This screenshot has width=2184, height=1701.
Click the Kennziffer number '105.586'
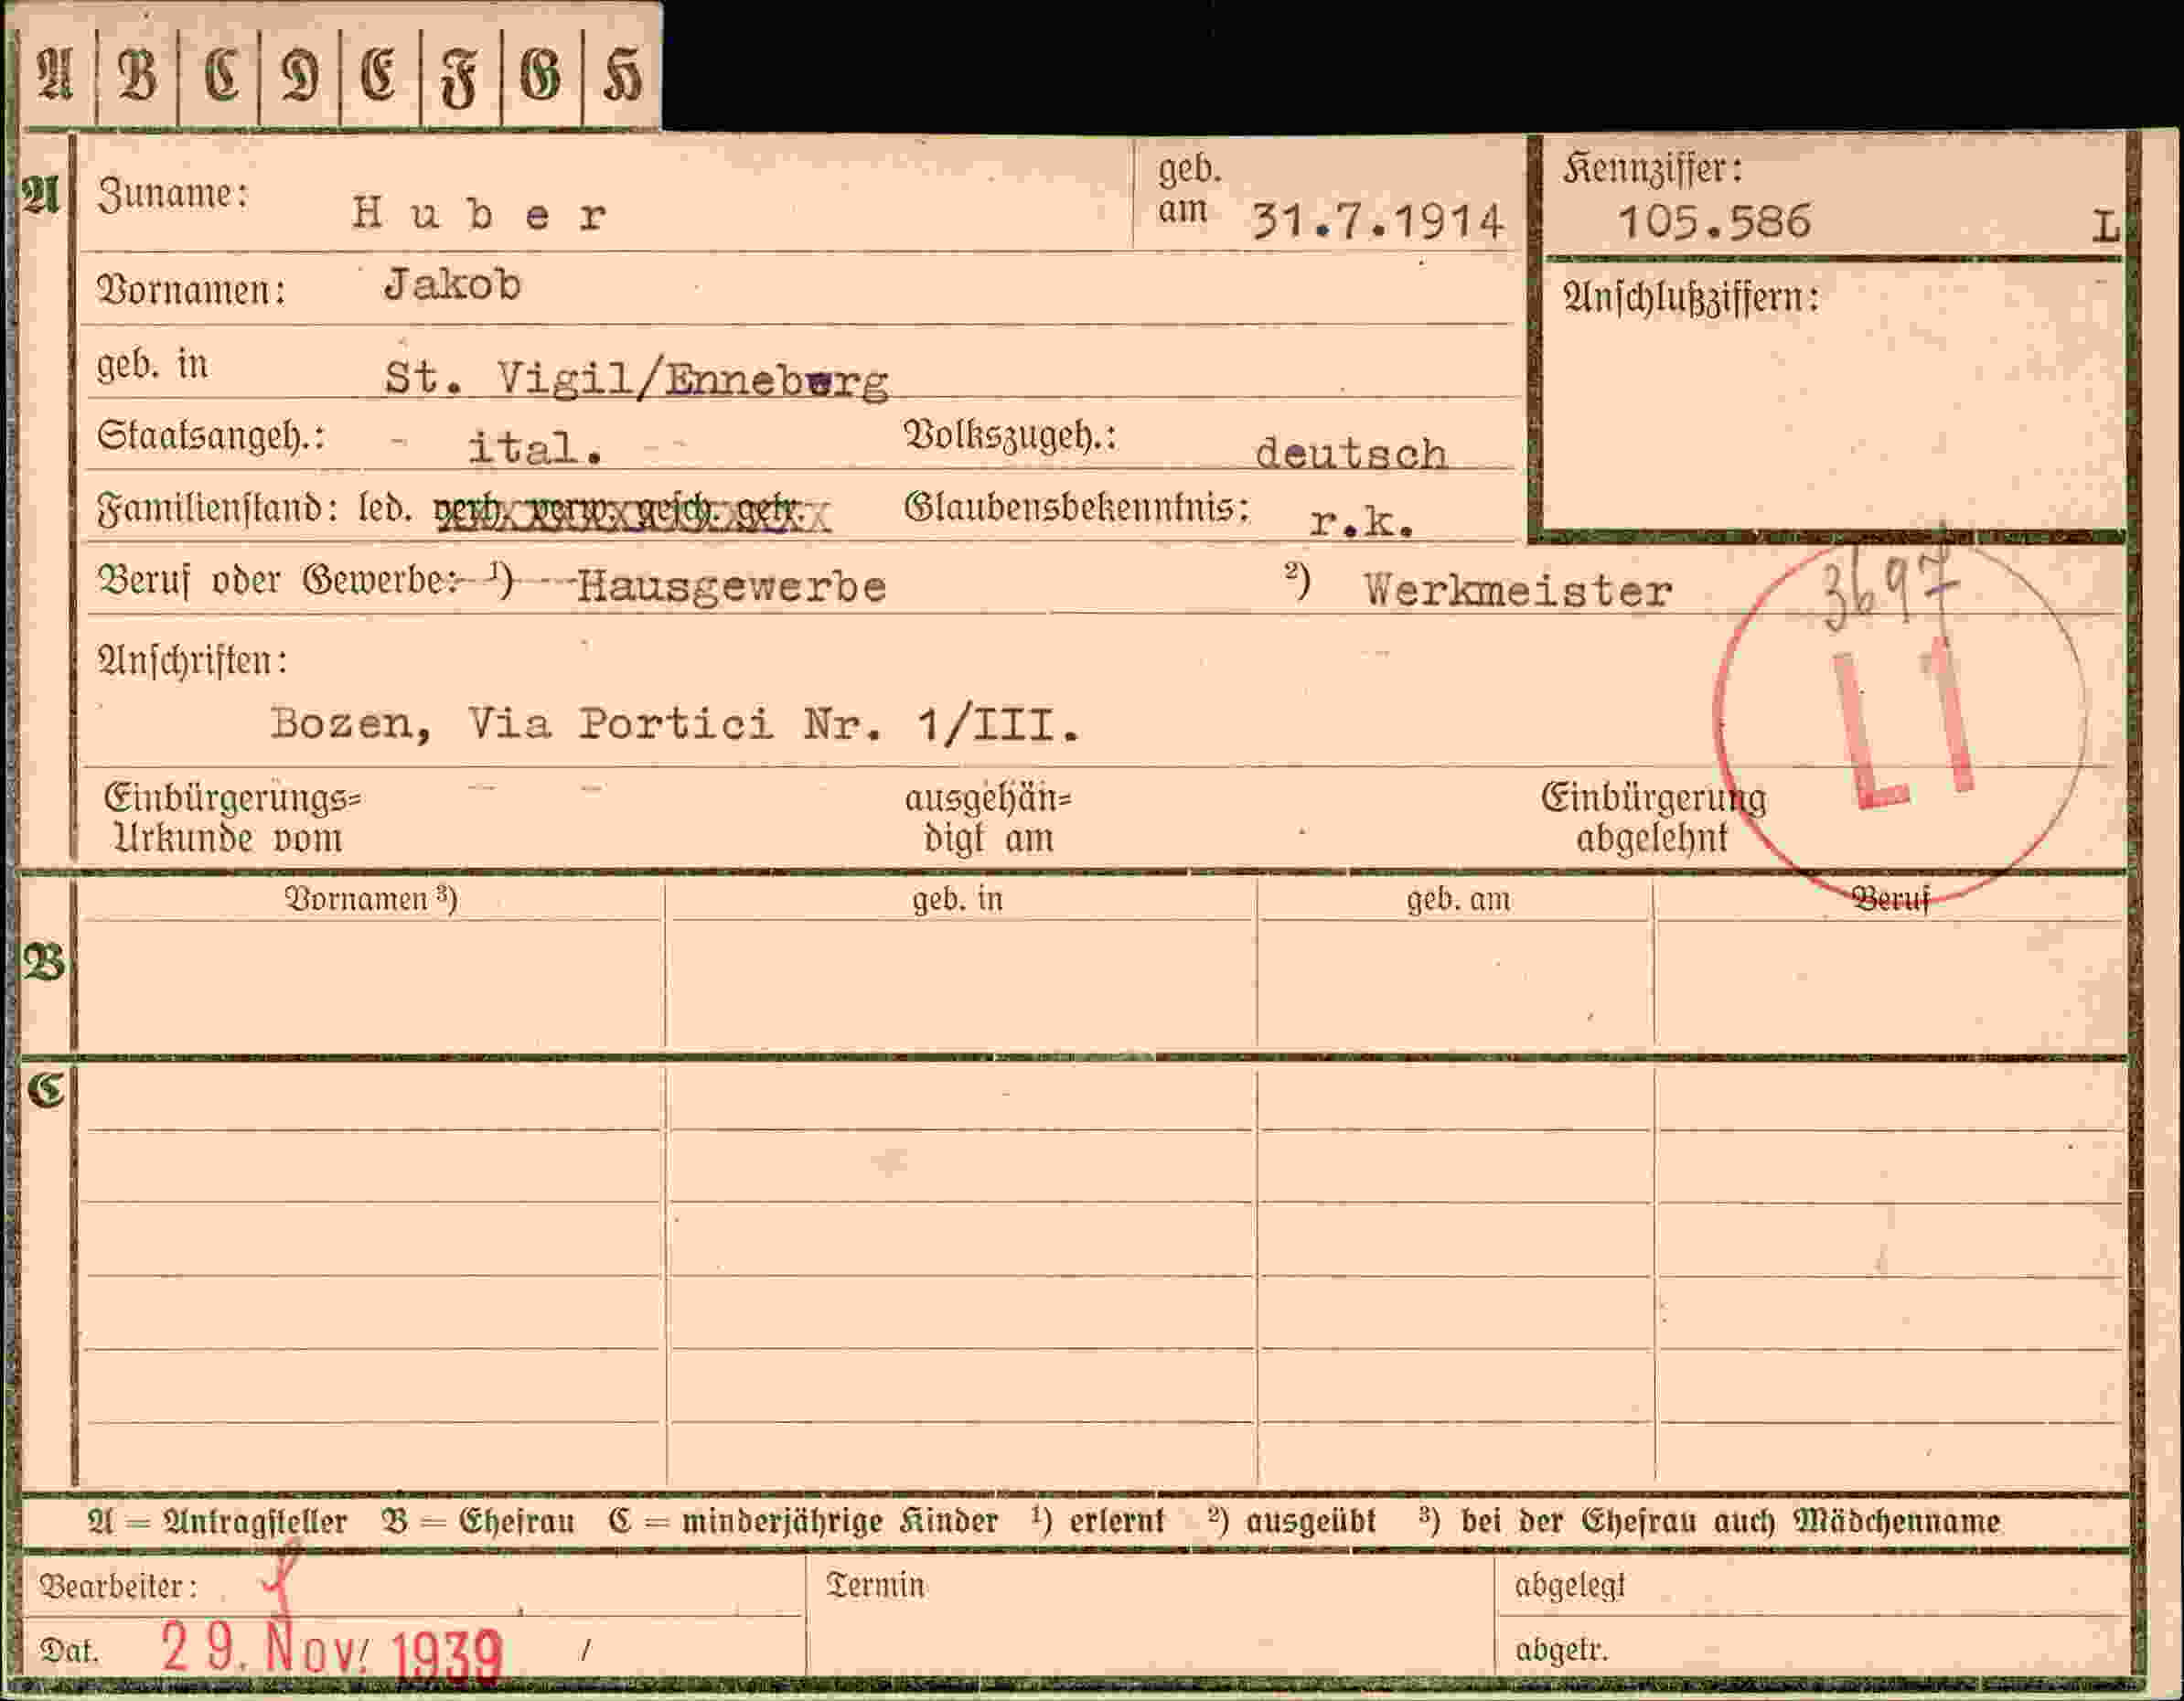pos(1714,221)
